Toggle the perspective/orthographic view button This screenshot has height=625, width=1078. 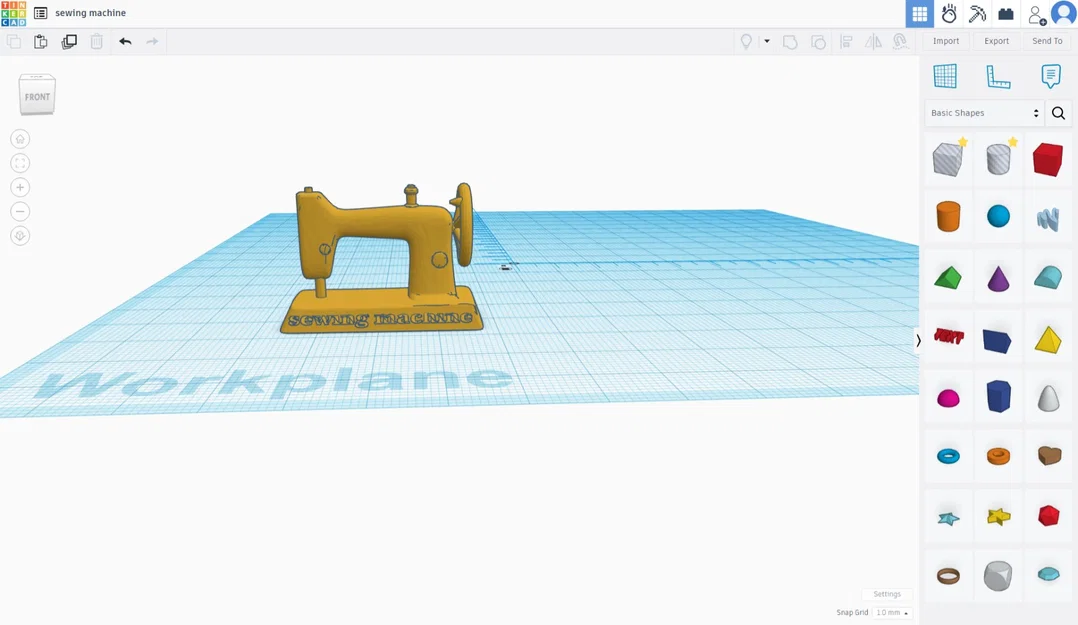(x=20, y=236)
